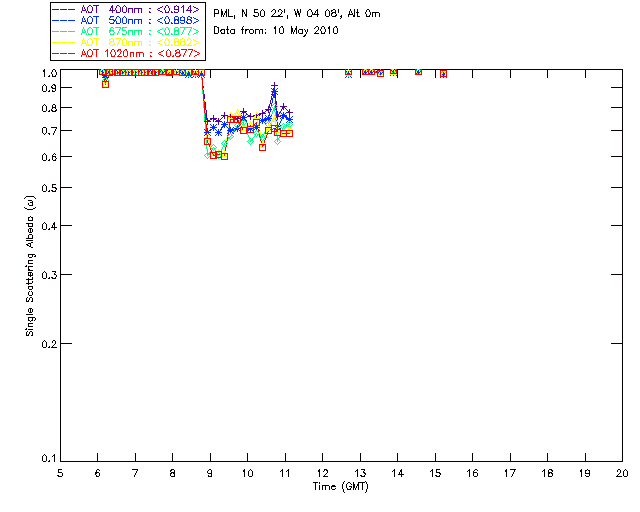Click the 0.5 y-axis tick label

pos(49,188)
